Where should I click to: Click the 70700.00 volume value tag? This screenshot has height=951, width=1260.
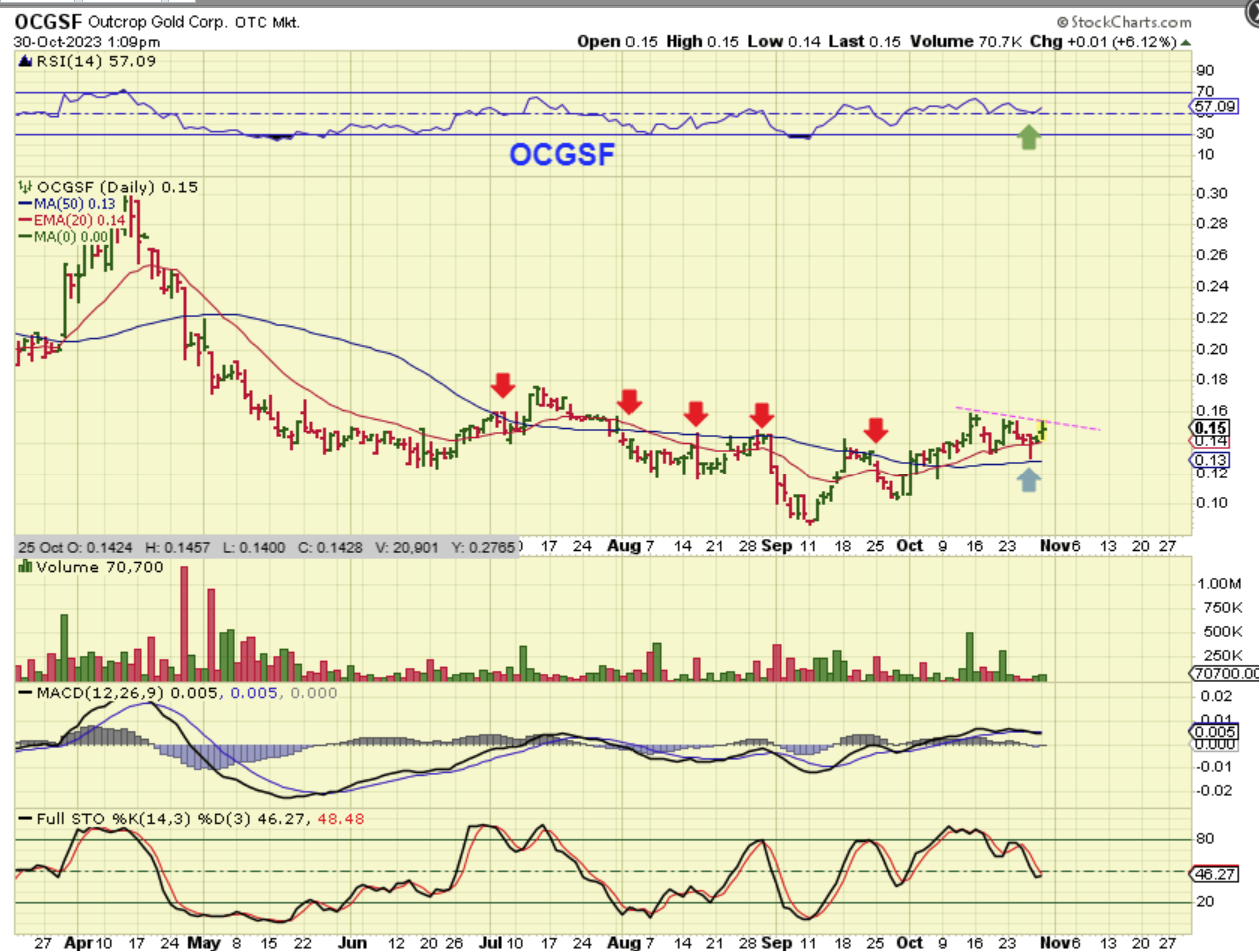click(1226, 674)
